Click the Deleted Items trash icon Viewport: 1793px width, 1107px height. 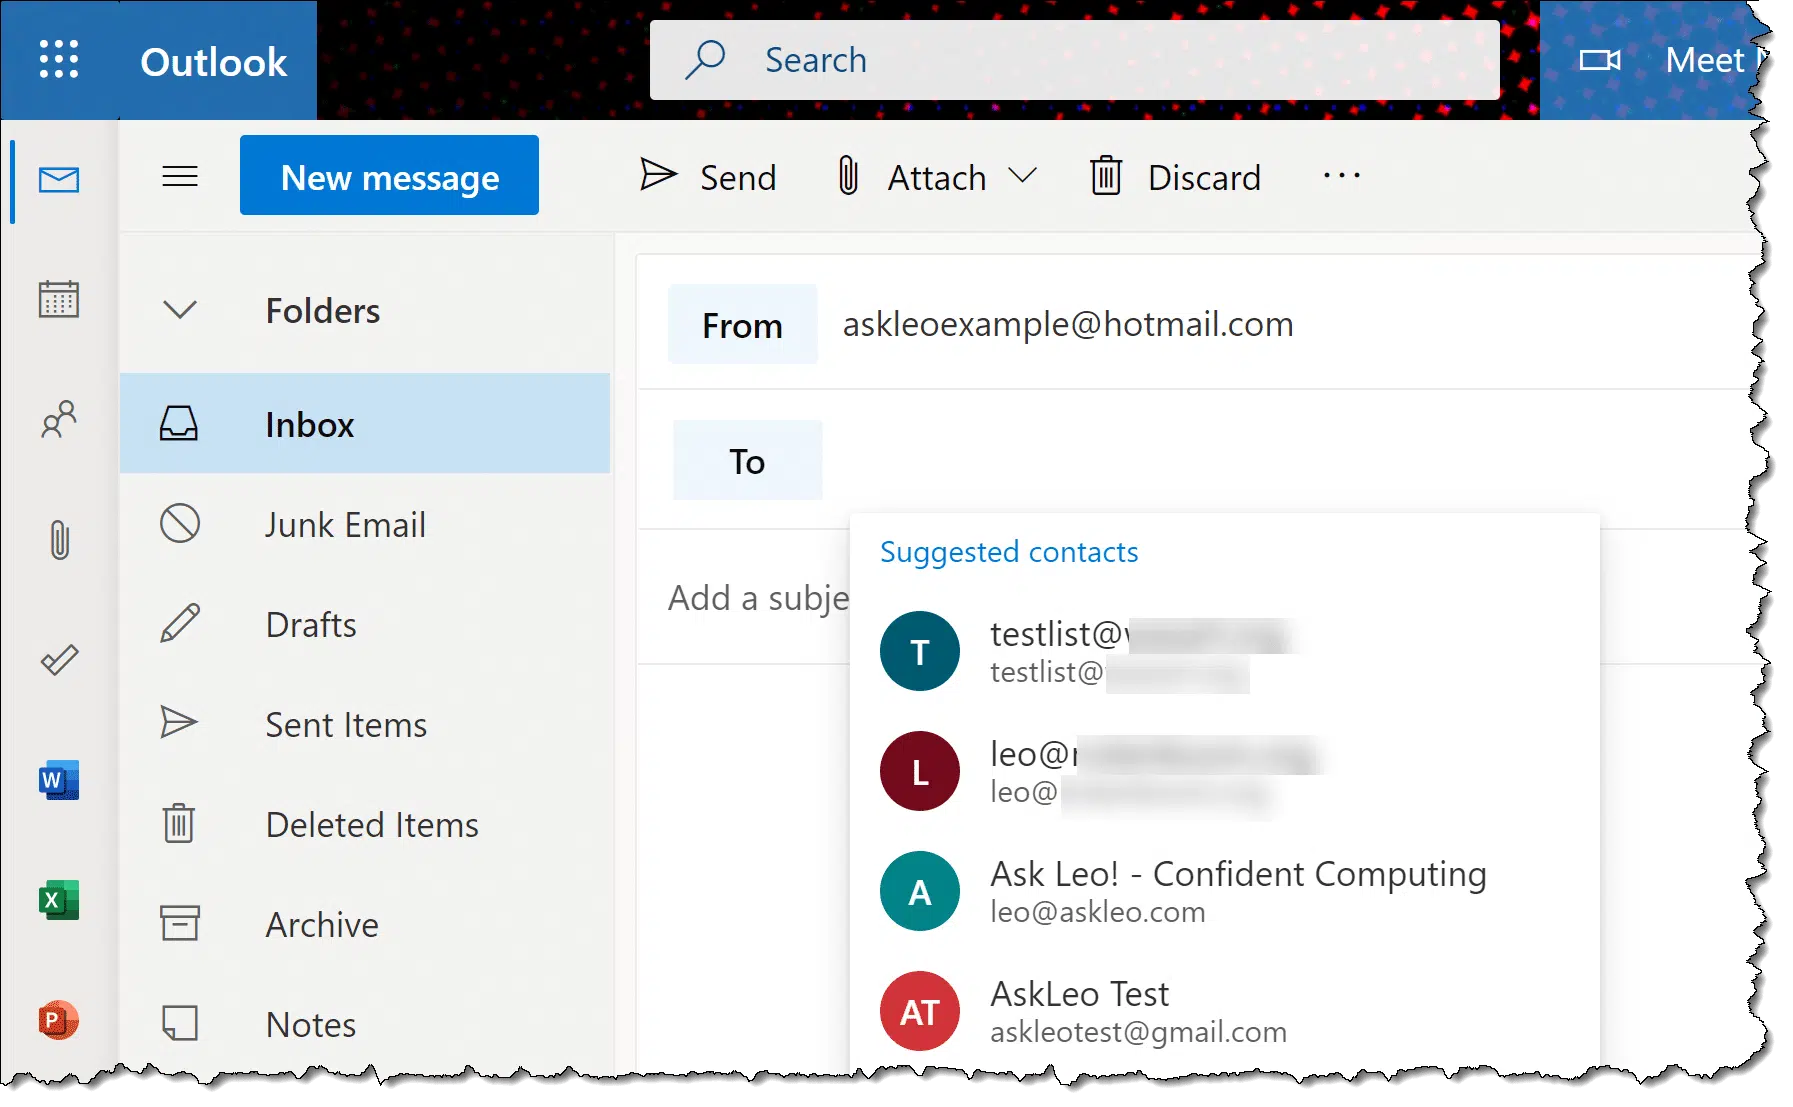[179, 823]
